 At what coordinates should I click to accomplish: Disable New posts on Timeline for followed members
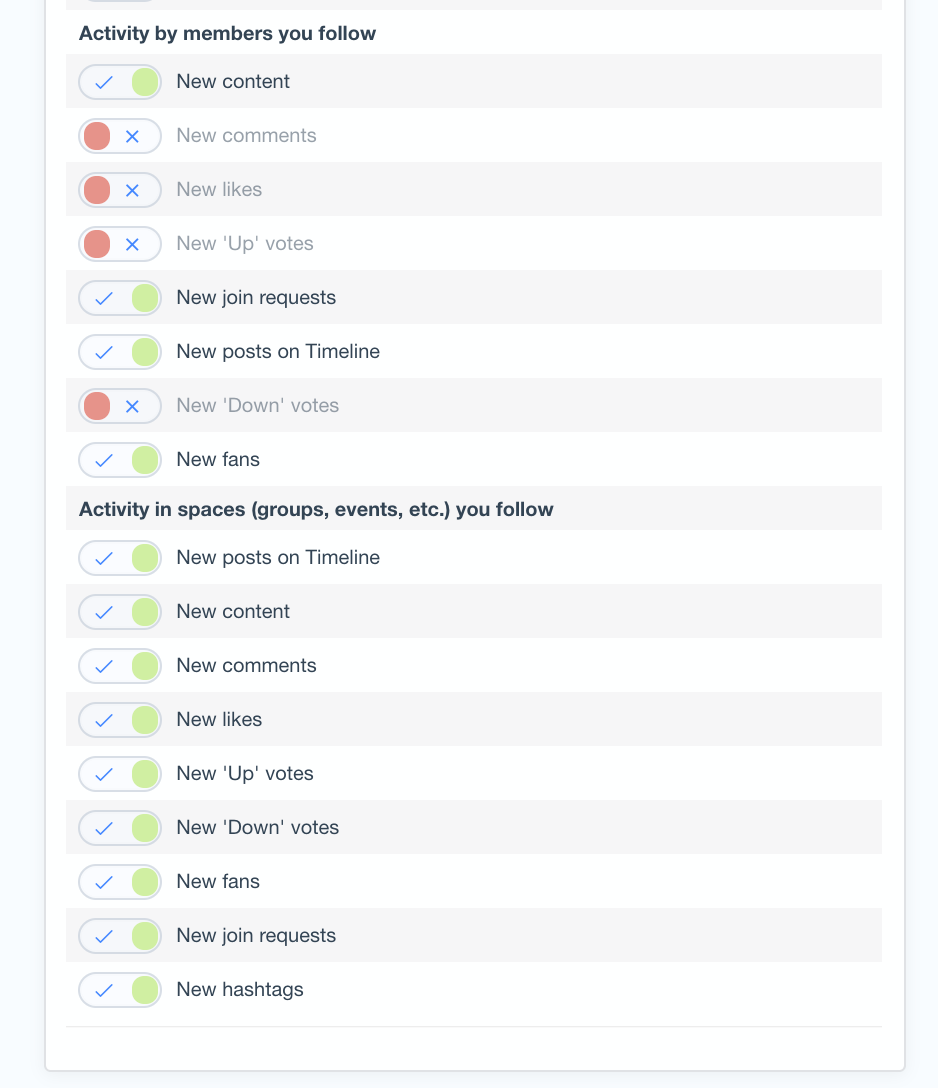[x=120, y=352]
